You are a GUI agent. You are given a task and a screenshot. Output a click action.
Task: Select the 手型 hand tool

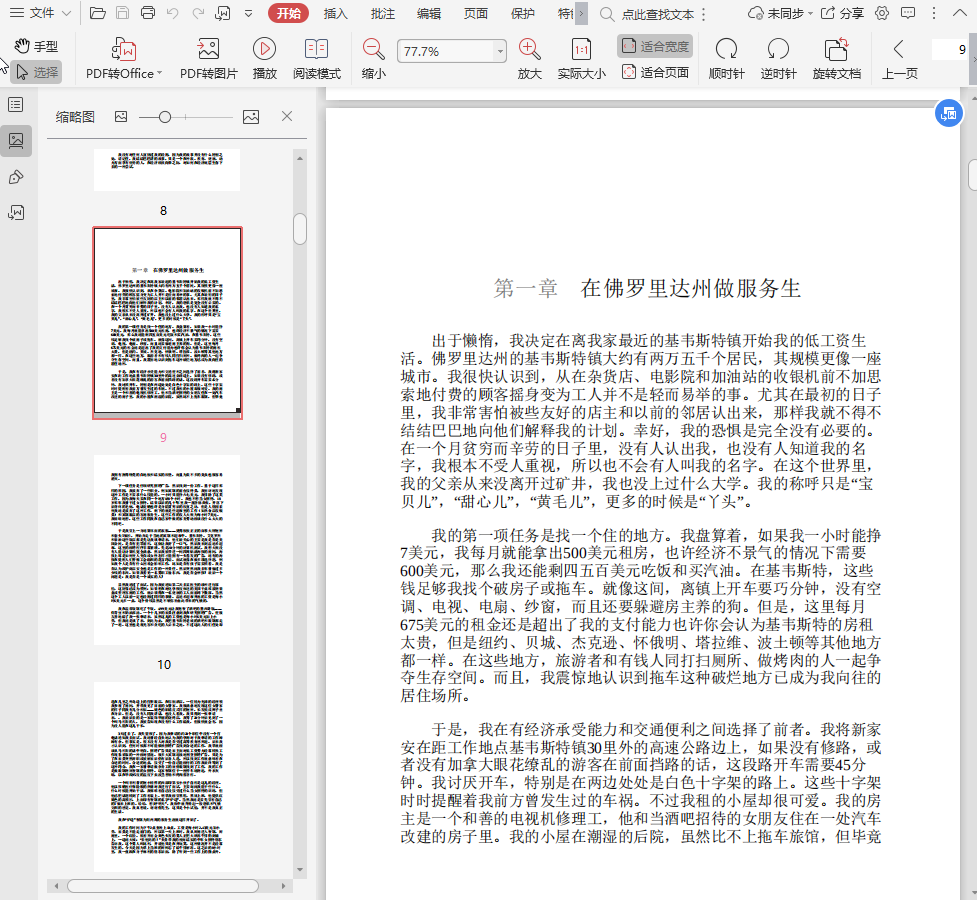(36, 46)
